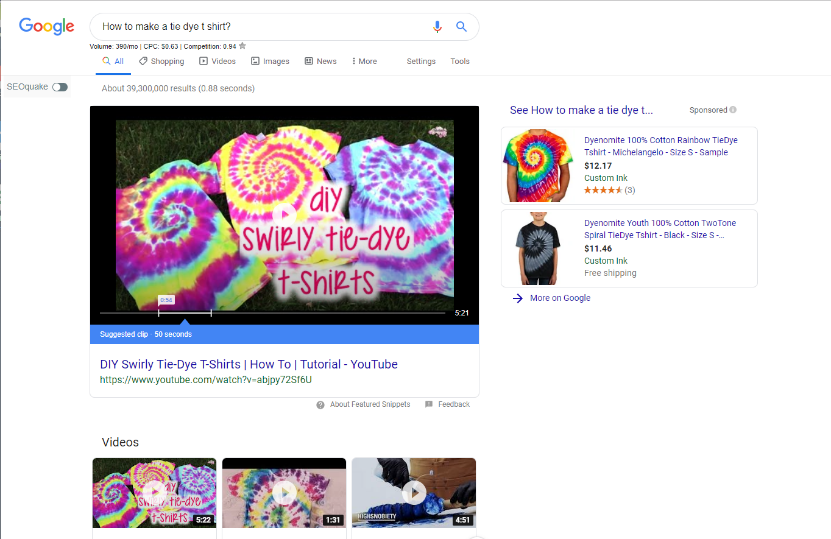The height and width of the screenshot is (539, 831).
Task: Click the Videos section heading
Action: click(120, 443)
